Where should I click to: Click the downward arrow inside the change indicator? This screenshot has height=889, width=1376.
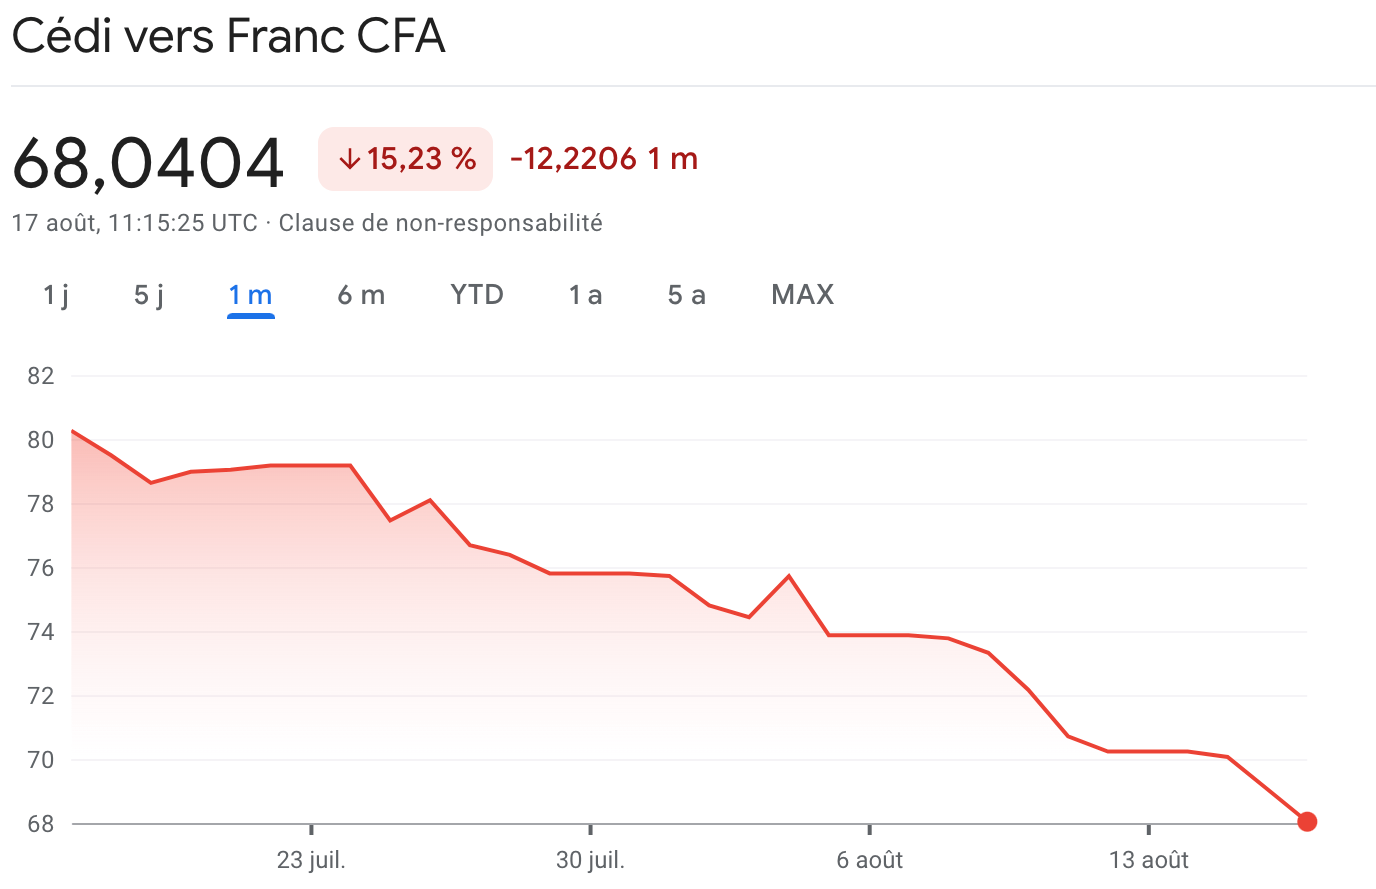coord(347,158)
